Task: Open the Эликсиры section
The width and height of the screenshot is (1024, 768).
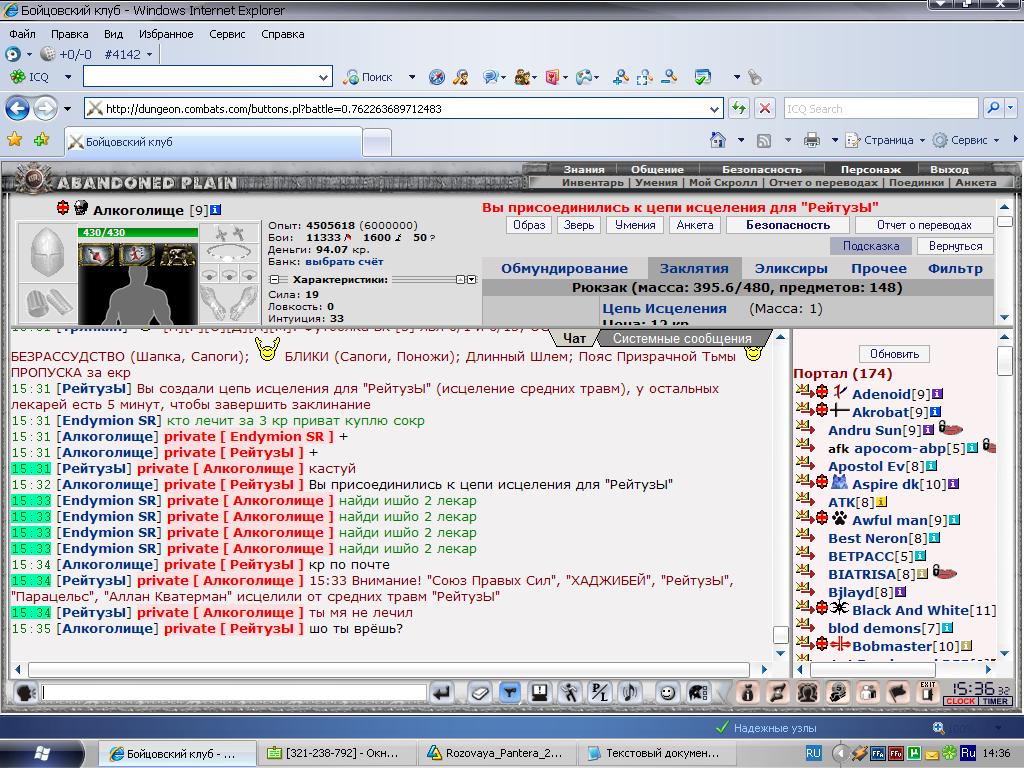Action: (x=791, y=268)
